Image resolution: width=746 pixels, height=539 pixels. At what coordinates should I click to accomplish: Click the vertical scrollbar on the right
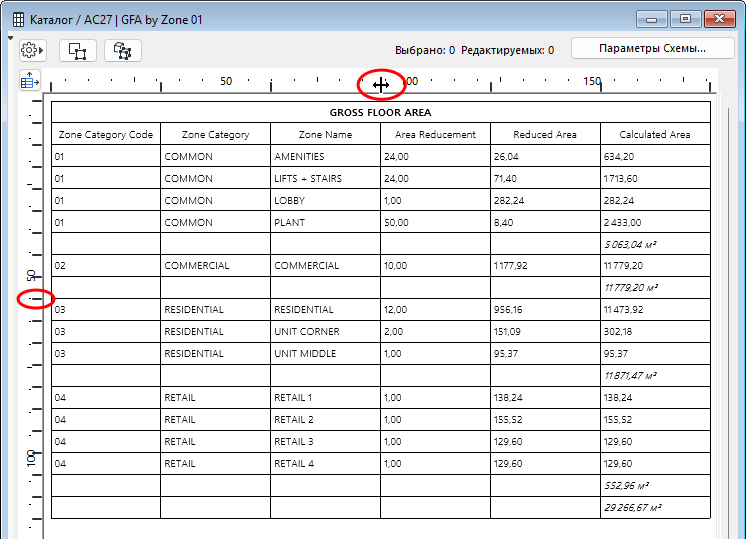click(728, 323)
